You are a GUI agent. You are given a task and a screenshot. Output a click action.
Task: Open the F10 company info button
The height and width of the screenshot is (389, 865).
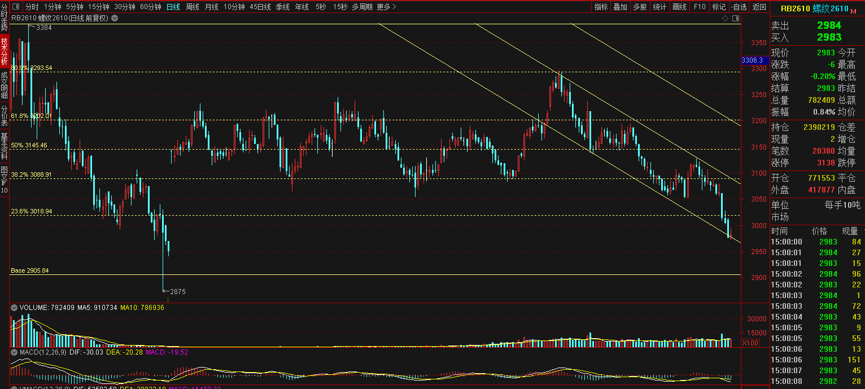[700, 7]
